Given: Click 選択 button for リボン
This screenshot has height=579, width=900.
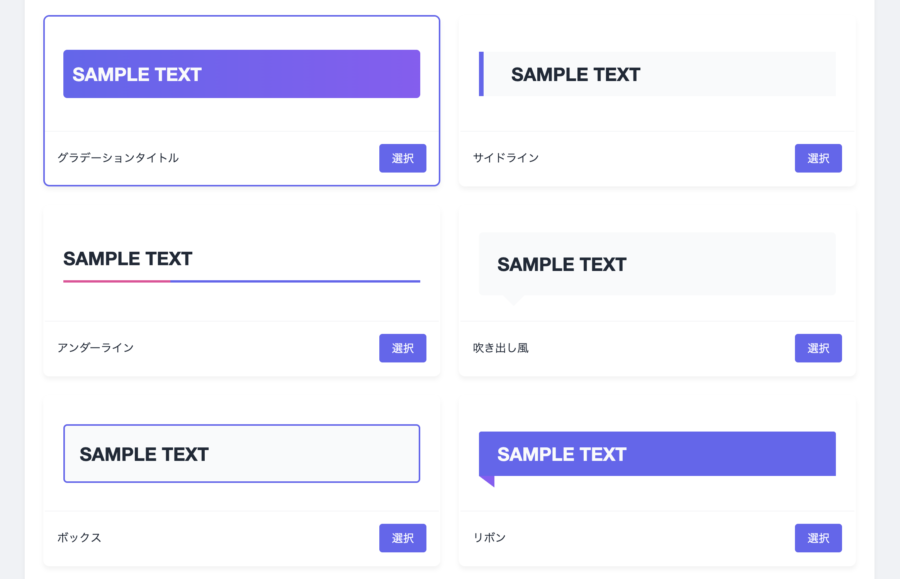Looking at the screenshot, I should point(818,538).
